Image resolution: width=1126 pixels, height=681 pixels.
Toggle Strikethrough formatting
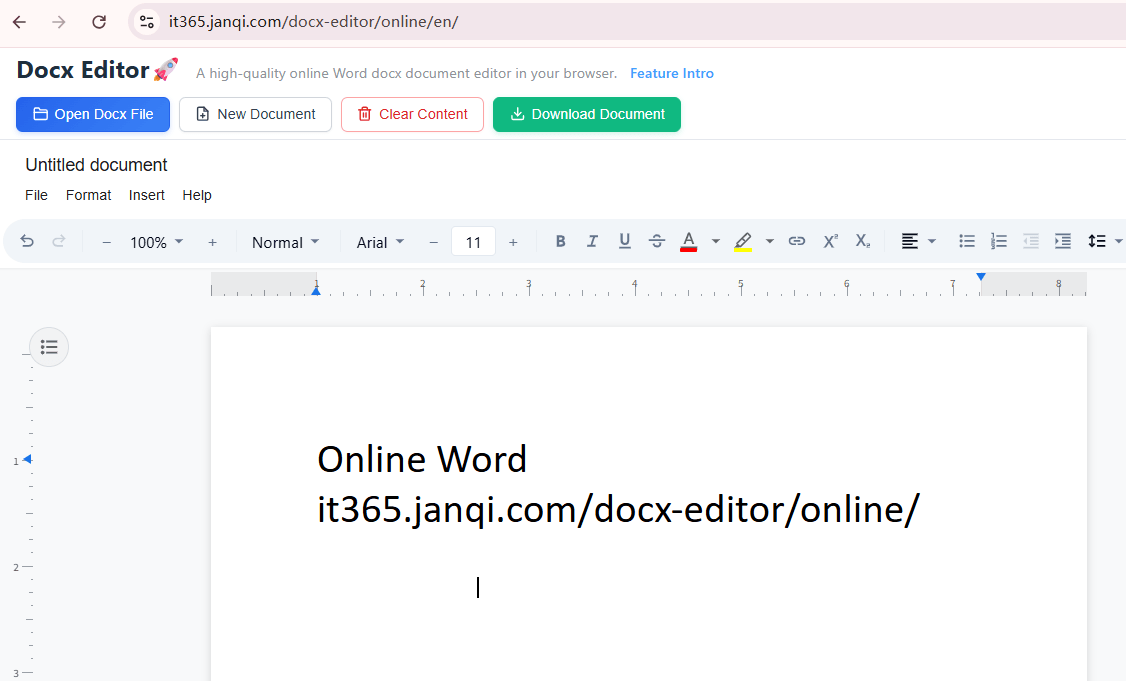[656, 241]
